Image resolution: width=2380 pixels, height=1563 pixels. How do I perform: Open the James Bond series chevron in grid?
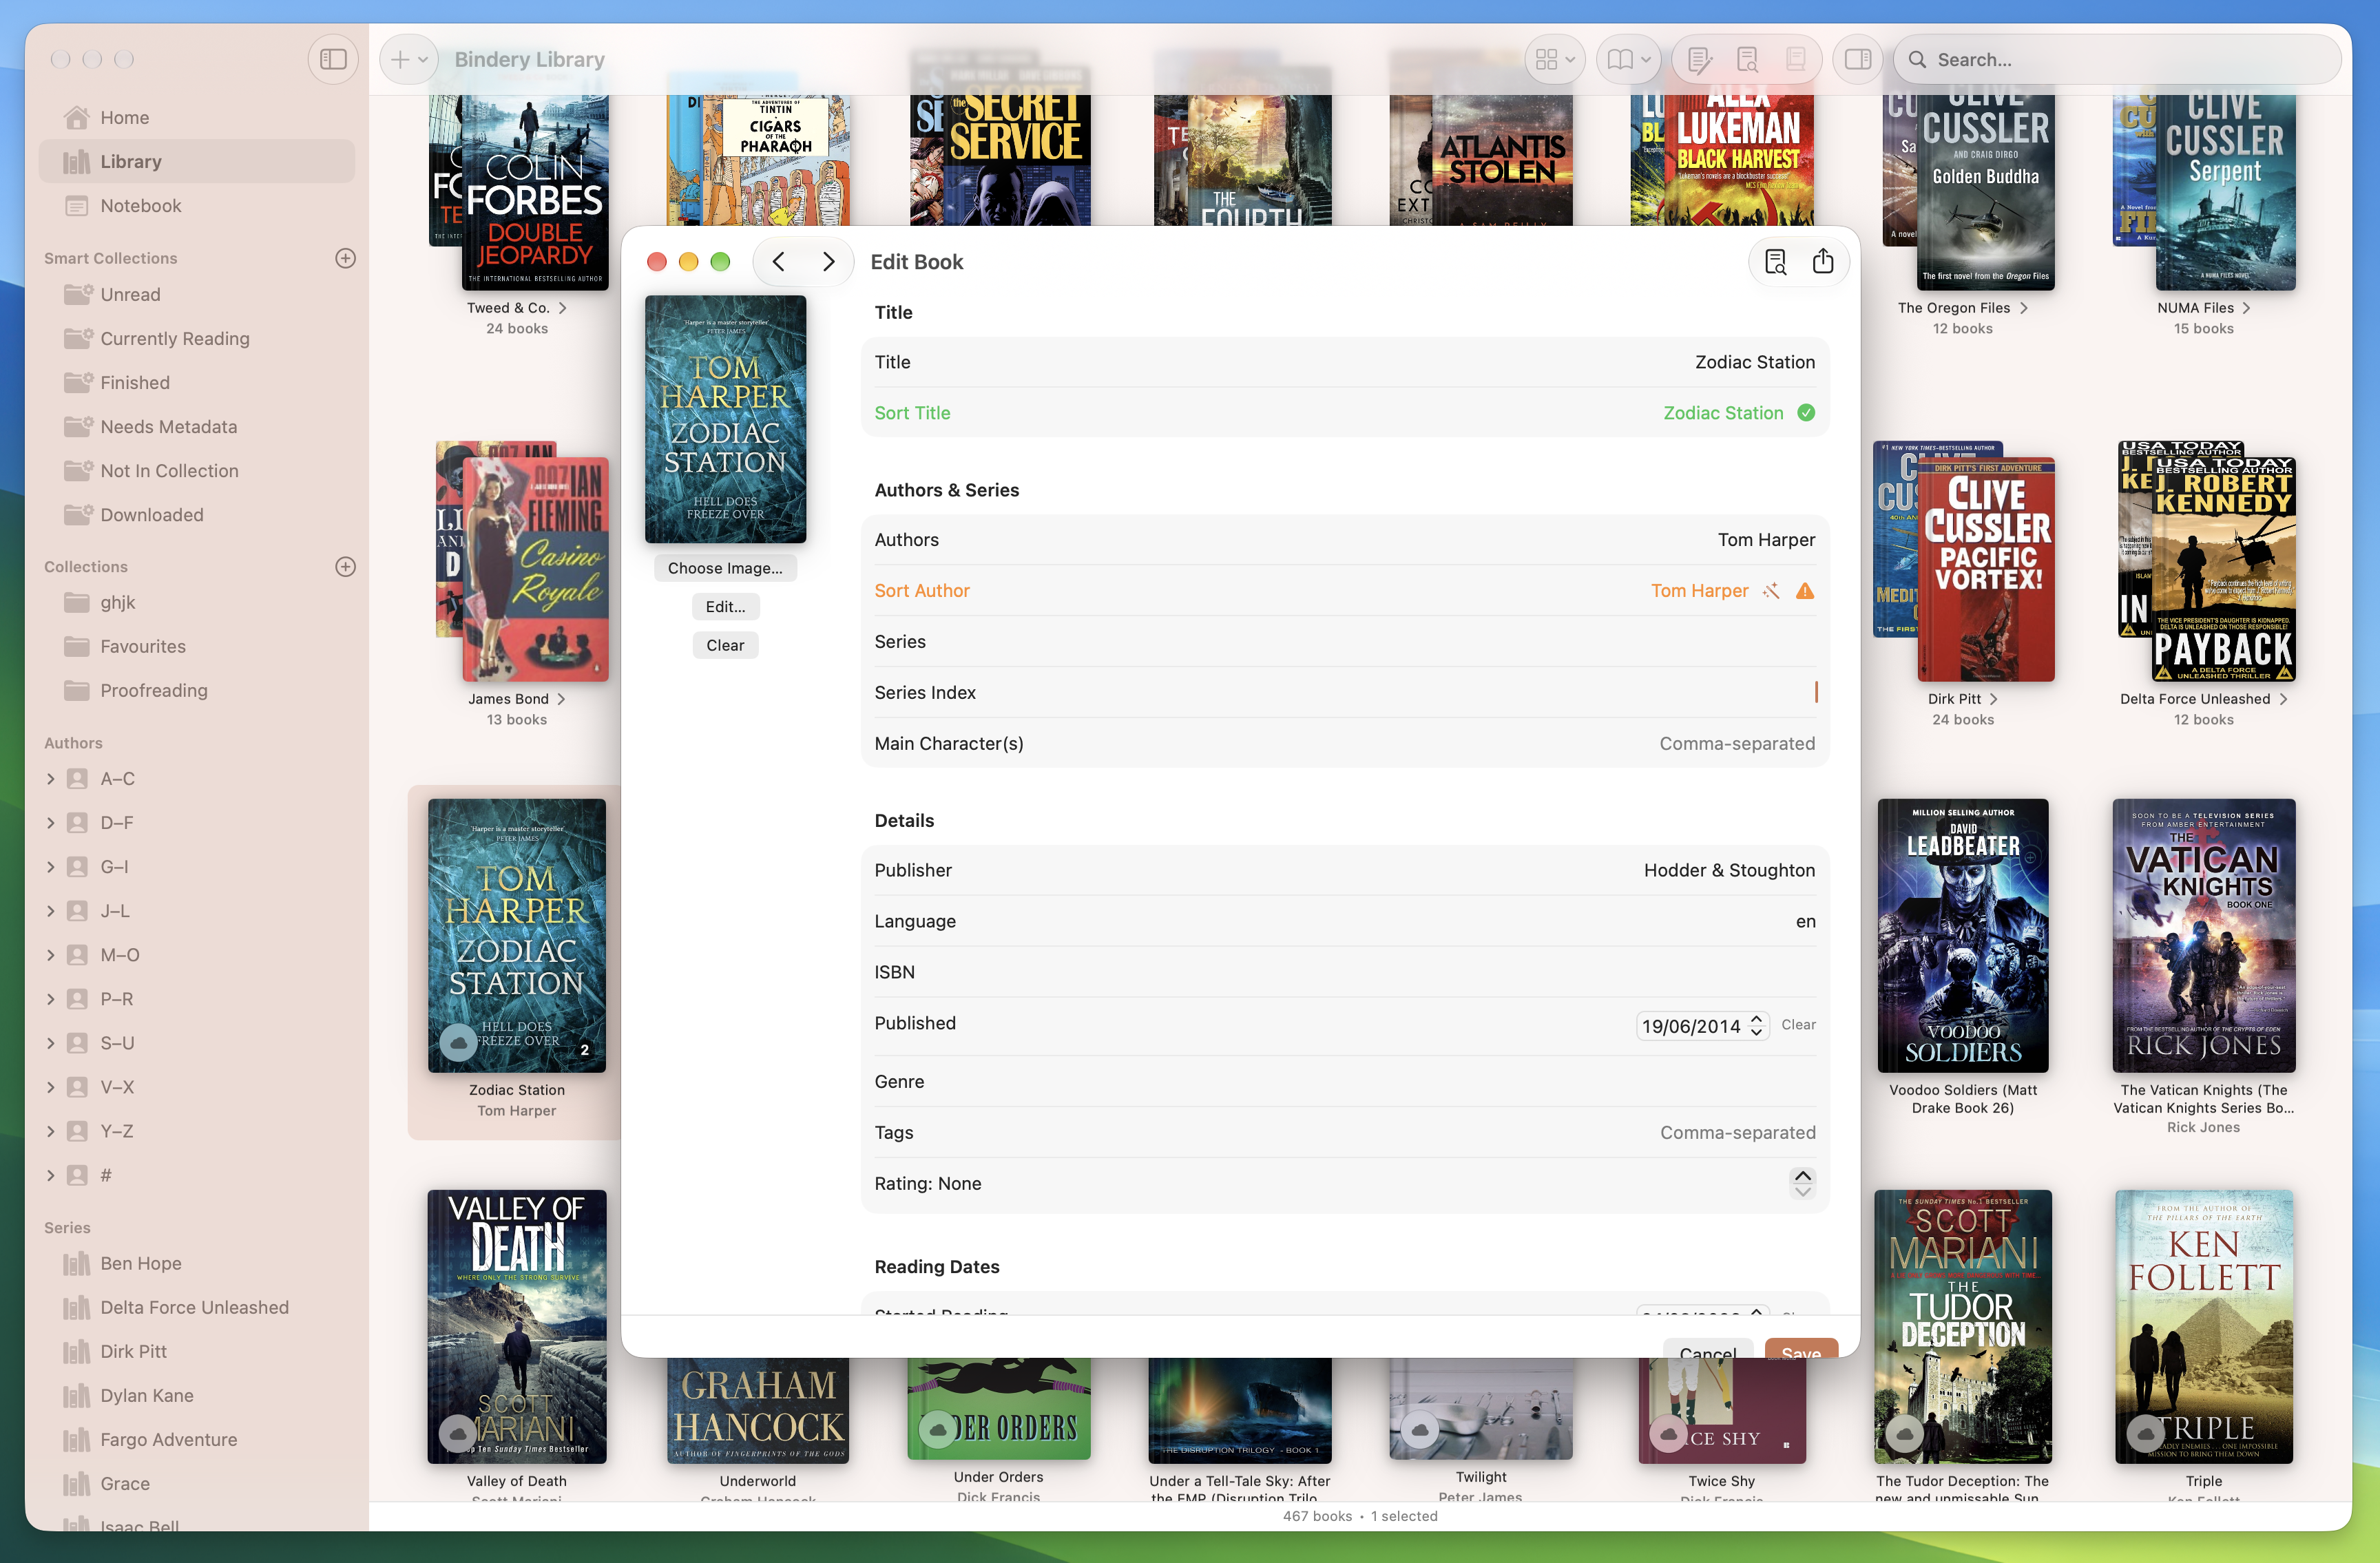tap(561, 699)
